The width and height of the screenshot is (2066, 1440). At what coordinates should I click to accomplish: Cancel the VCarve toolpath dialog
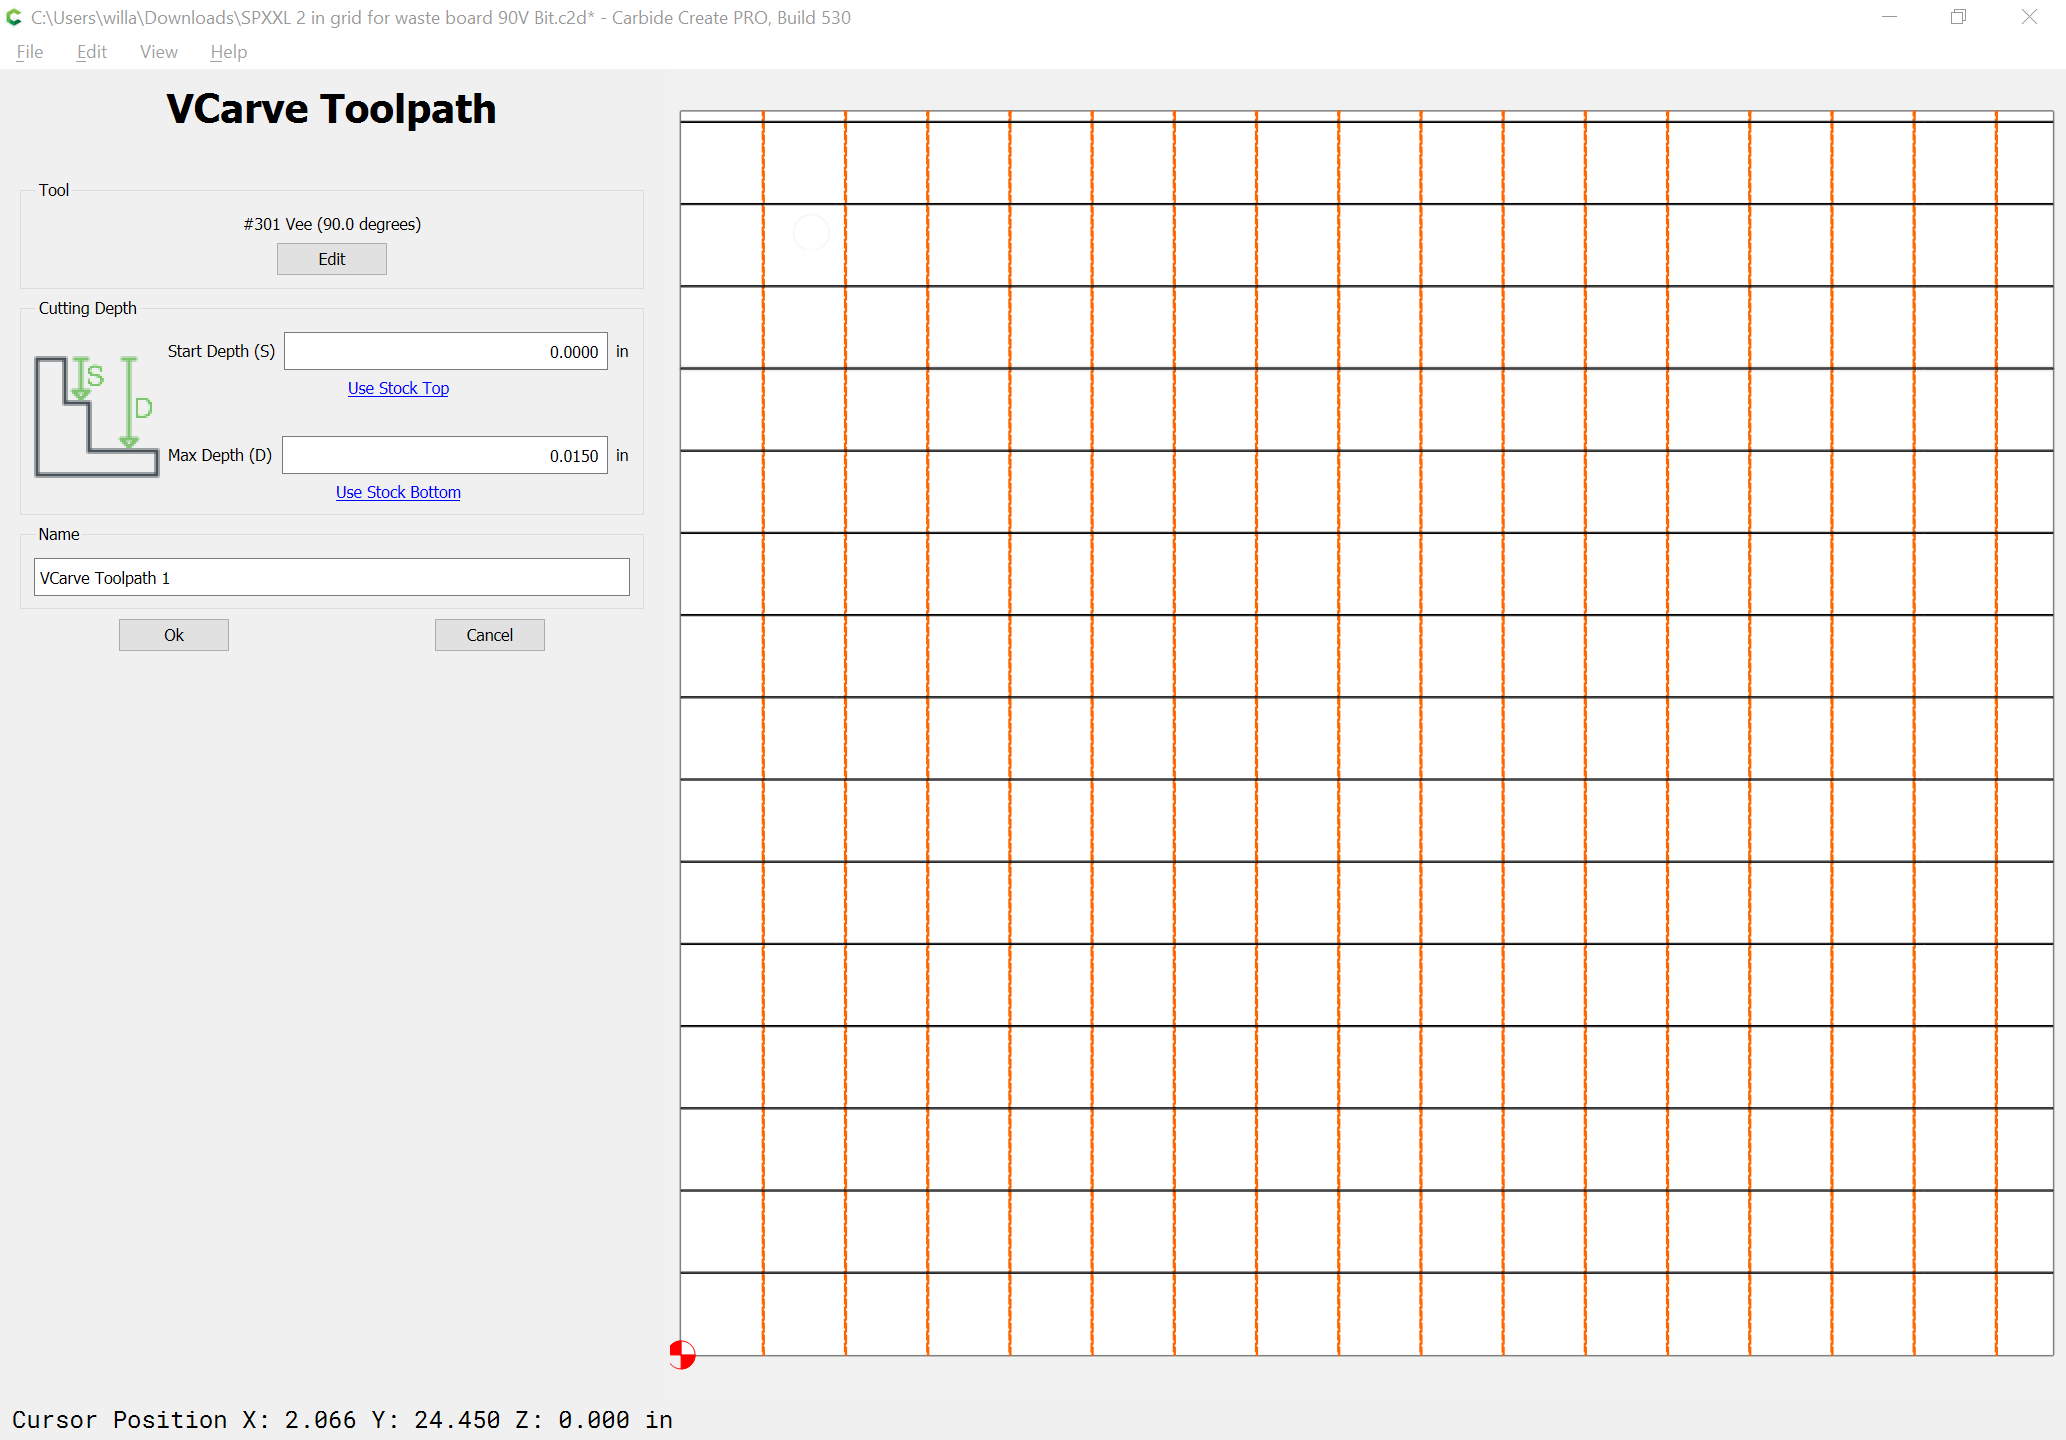(490, 635)
